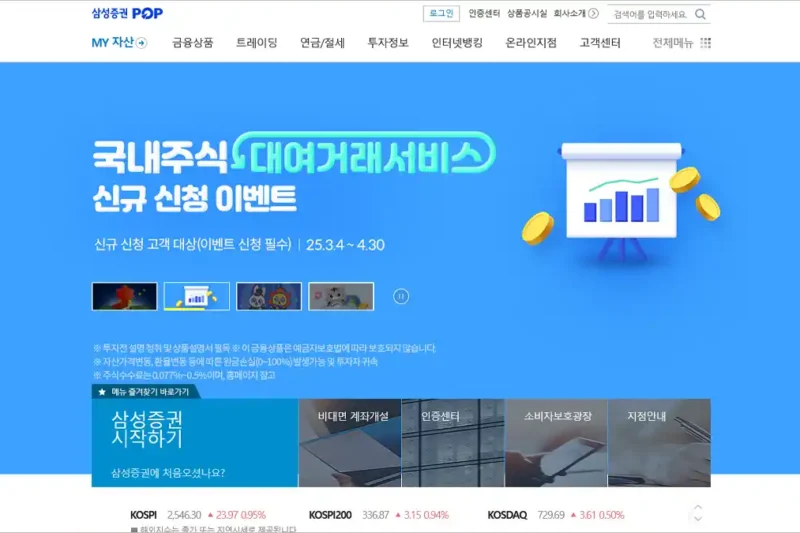800x533 pixels.
Task: Click the KOSDAQ index label
Action: point(507,515)
